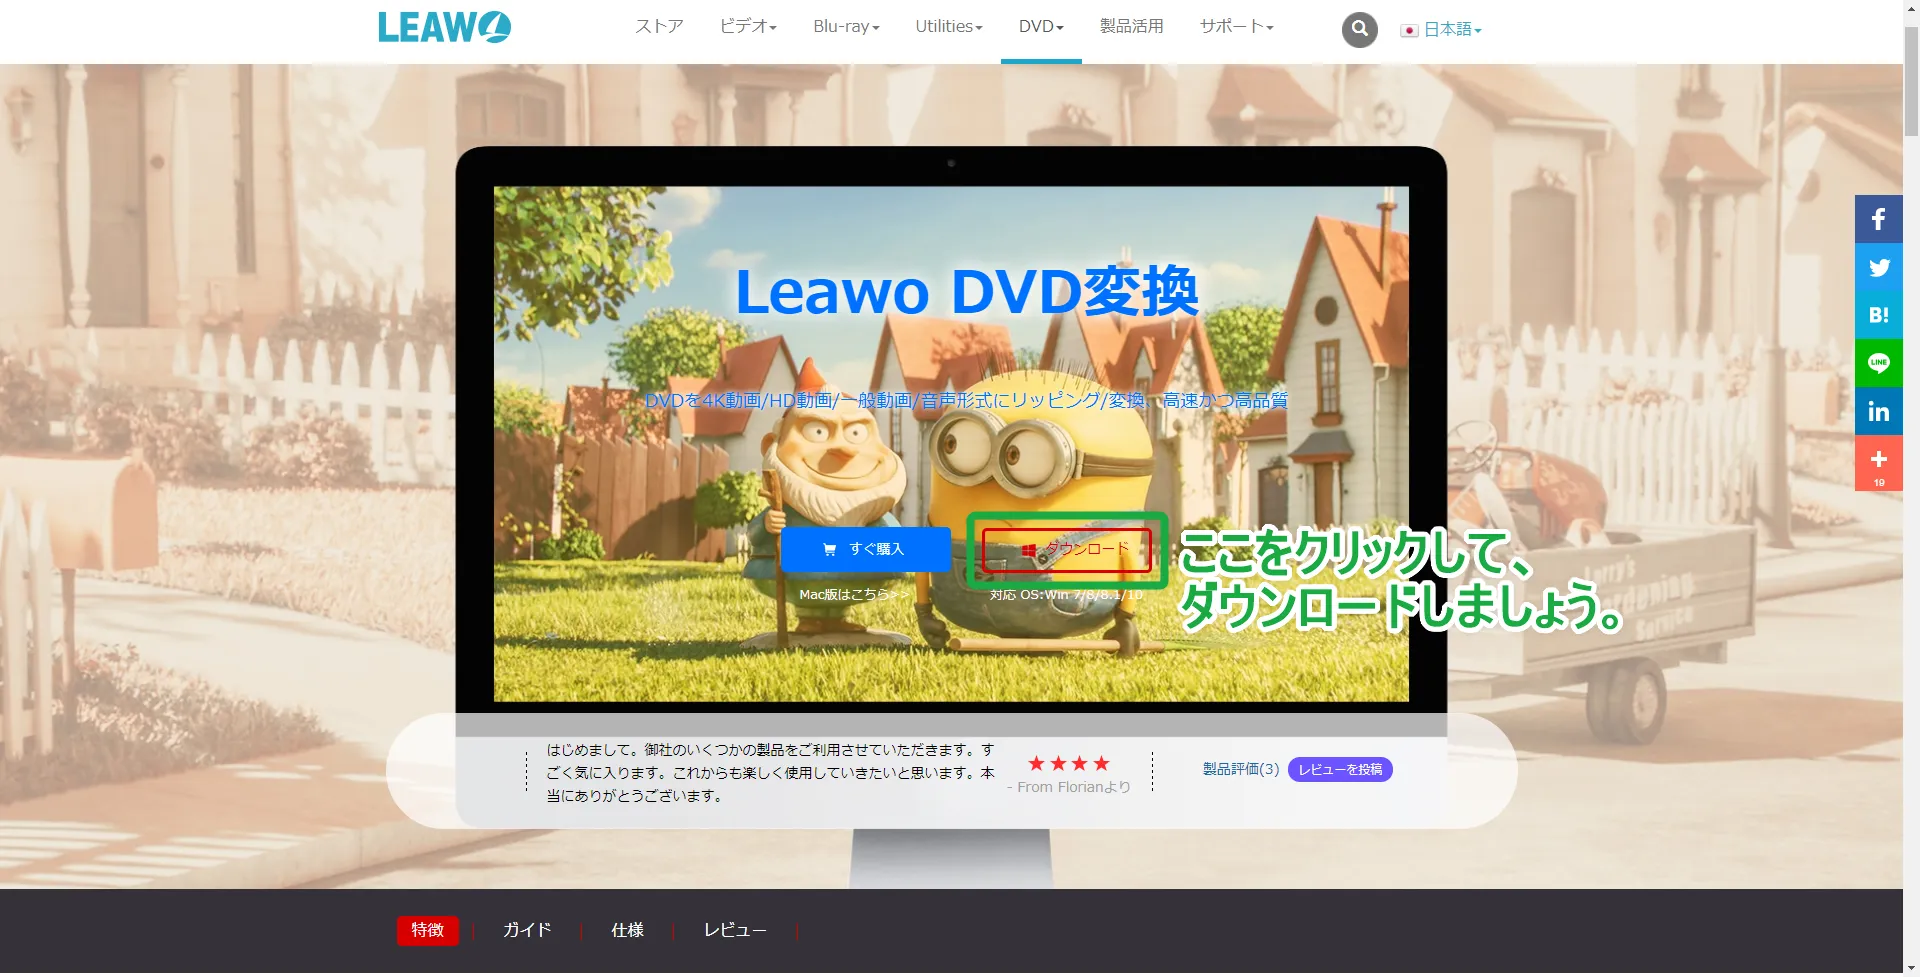Click the four-star review rating
The width and height of the screenshot is (1920, 977).
click(1069, 764)
